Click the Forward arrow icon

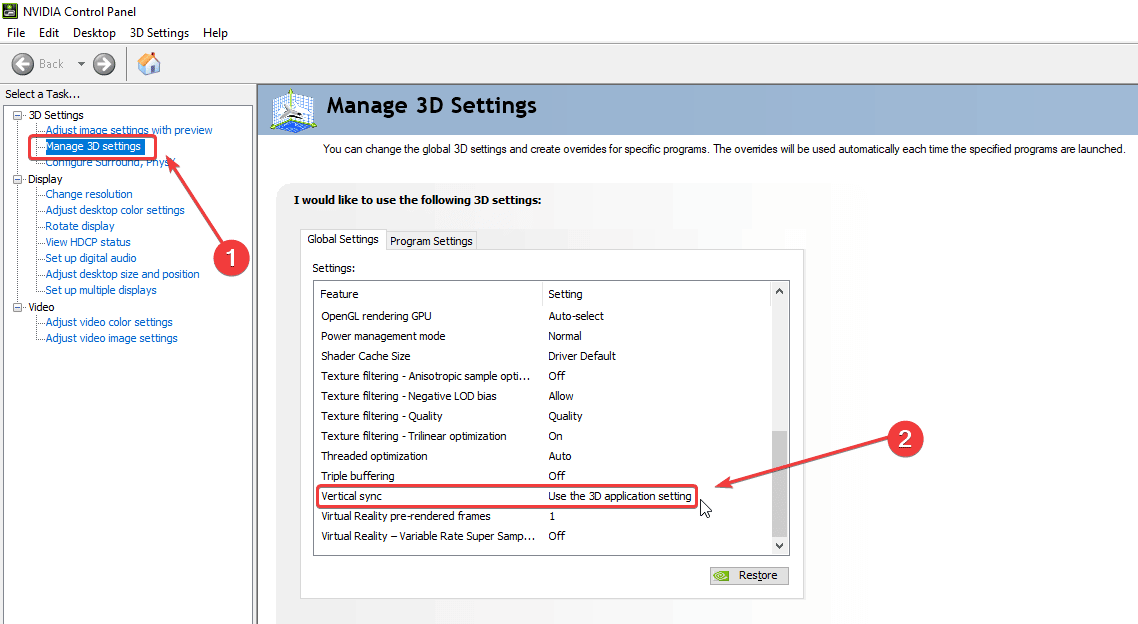pyautogui.click(x=104, y=64)
